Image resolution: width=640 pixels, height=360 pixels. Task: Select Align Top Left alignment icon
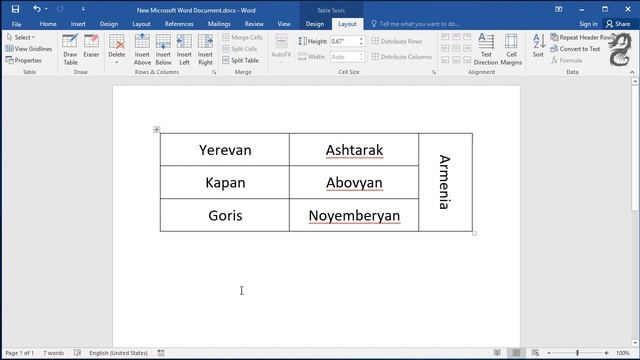pos(445,37)
